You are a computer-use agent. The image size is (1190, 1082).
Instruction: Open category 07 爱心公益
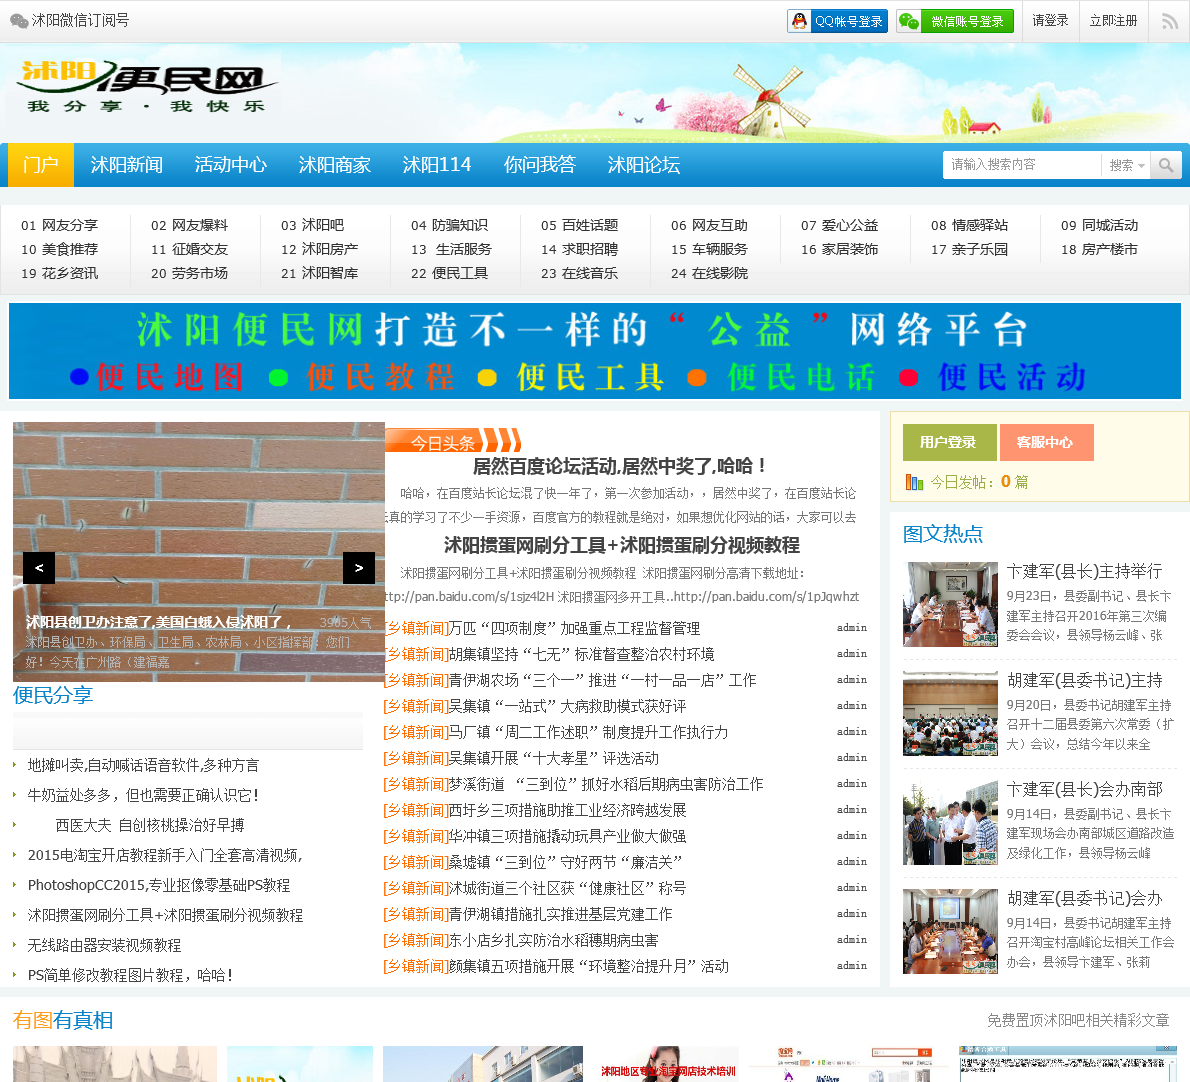[839, 225]
